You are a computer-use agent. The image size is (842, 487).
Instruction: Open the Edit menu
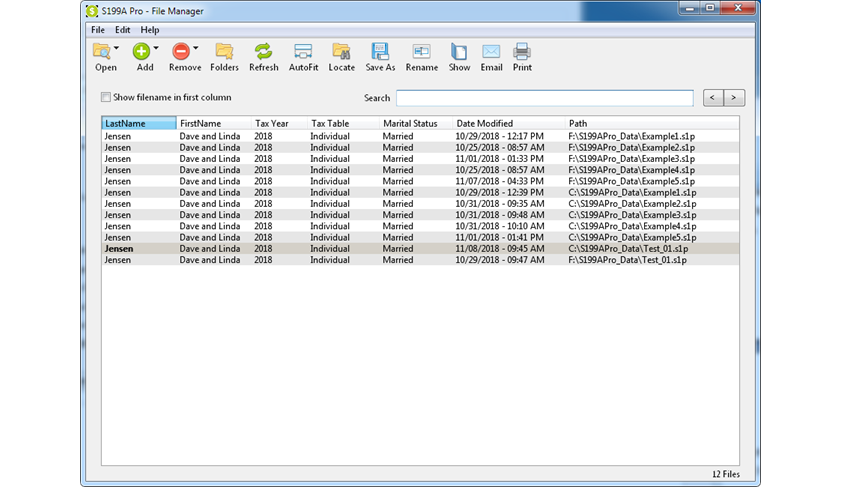click(122, 30)
